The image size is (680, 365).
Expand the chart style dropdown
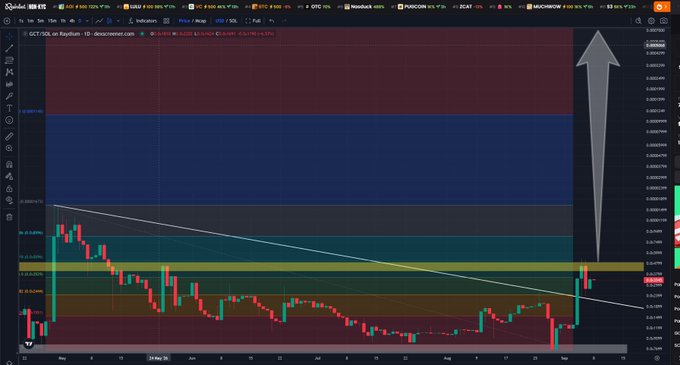click(118, 21)
